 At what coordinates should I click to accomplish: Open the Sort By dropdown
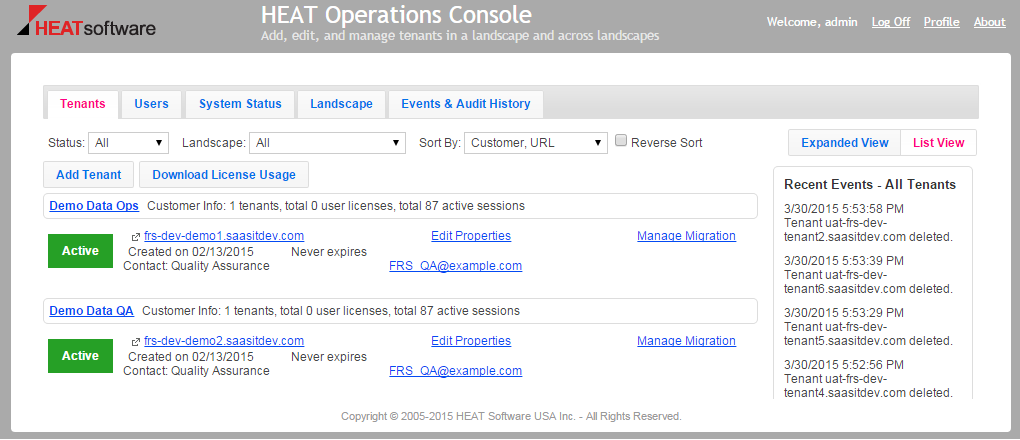[x=536, y=143]
